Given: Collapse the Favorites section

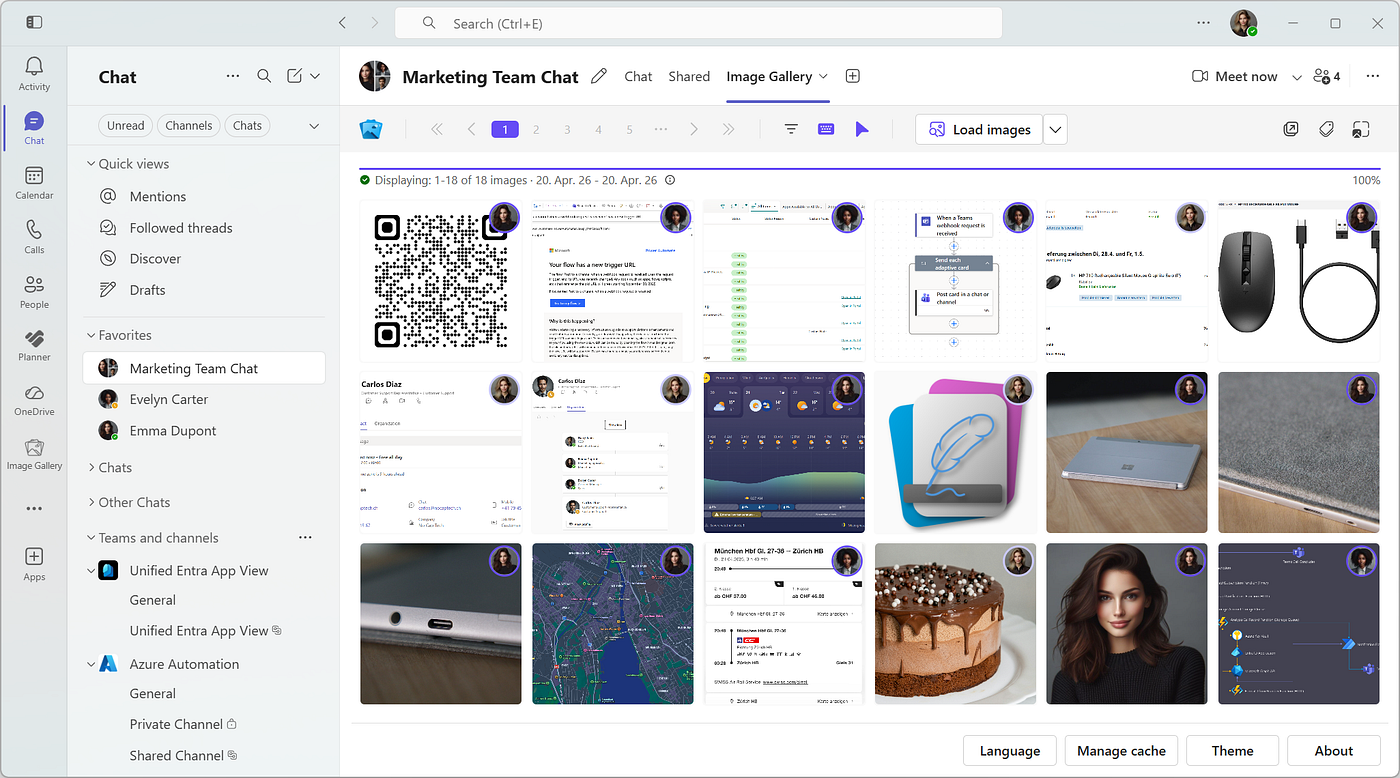Looking at the screenshot, I should click(x=91, y=335).
